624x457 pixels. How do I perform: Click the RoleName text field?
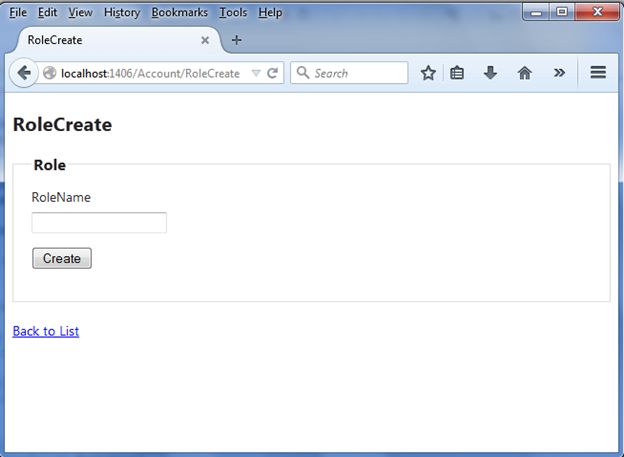coord(99,223)
